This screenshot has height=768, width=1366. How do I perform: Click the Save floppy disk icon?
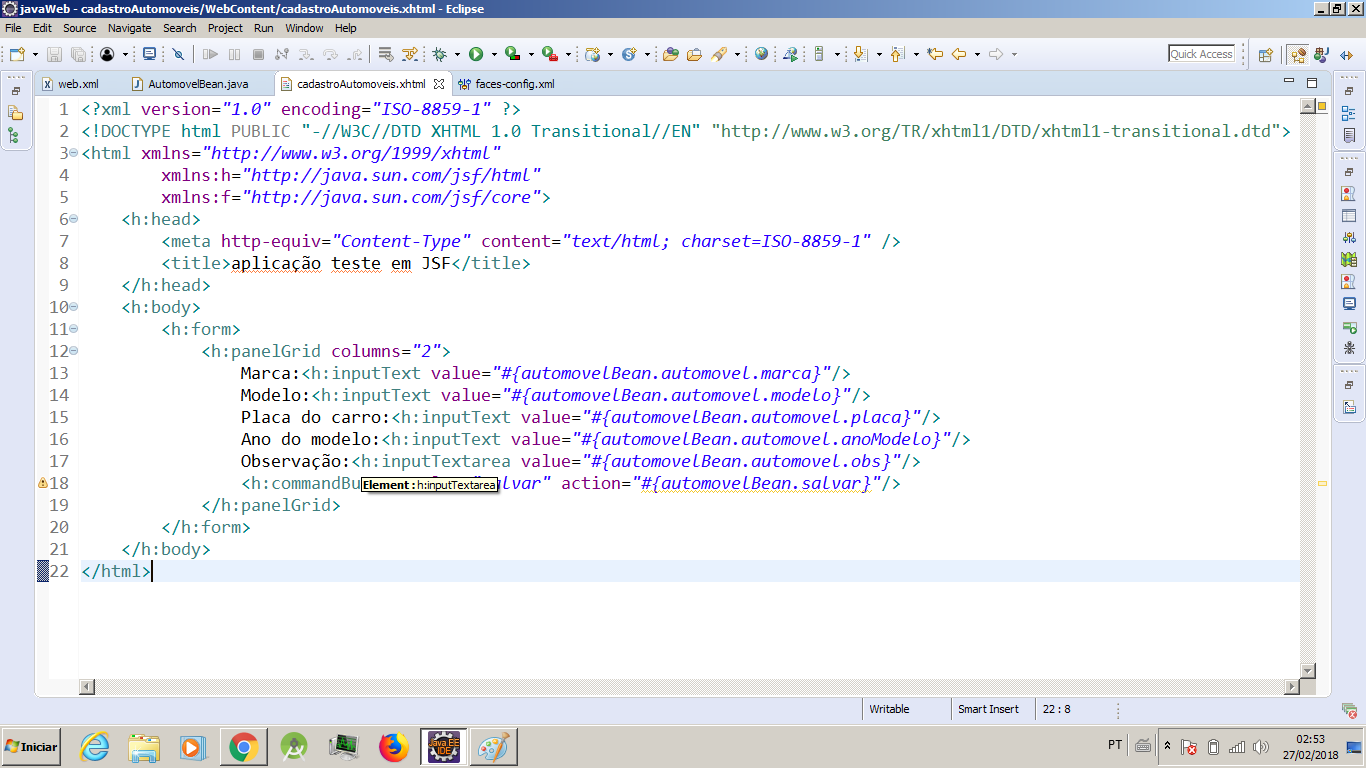point(55,54)
